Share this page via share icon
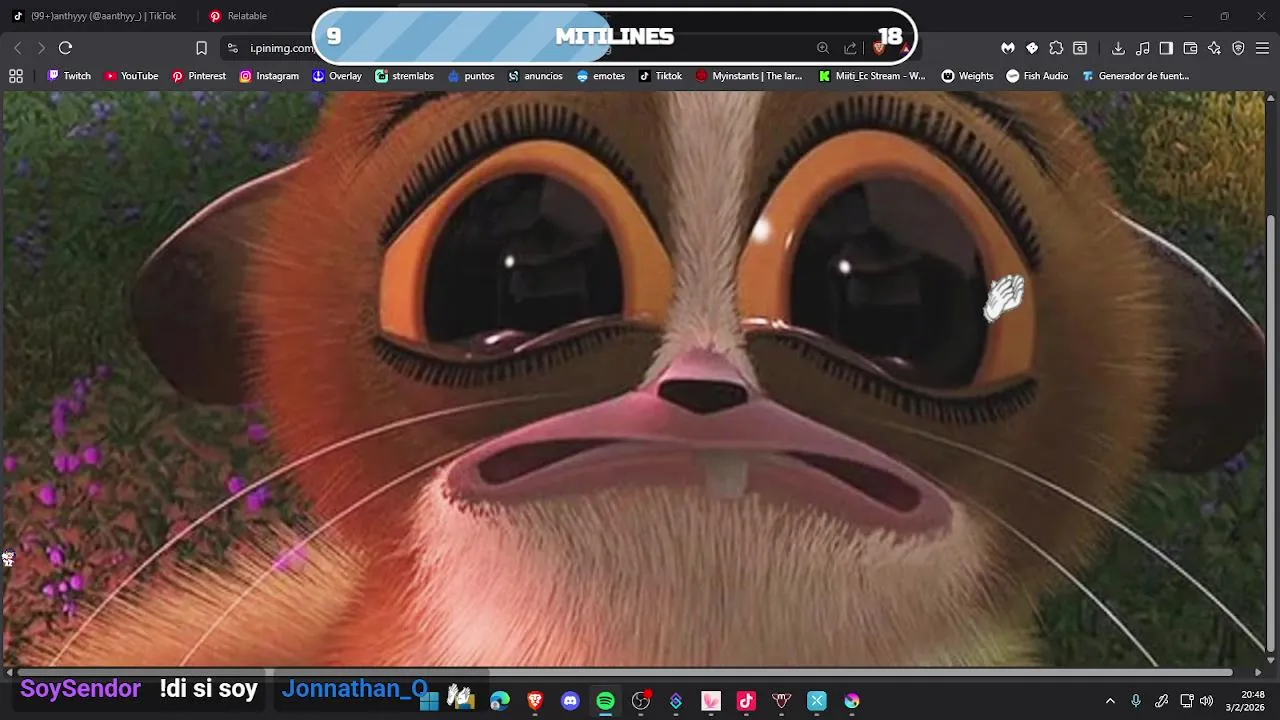 coord(850,48)
